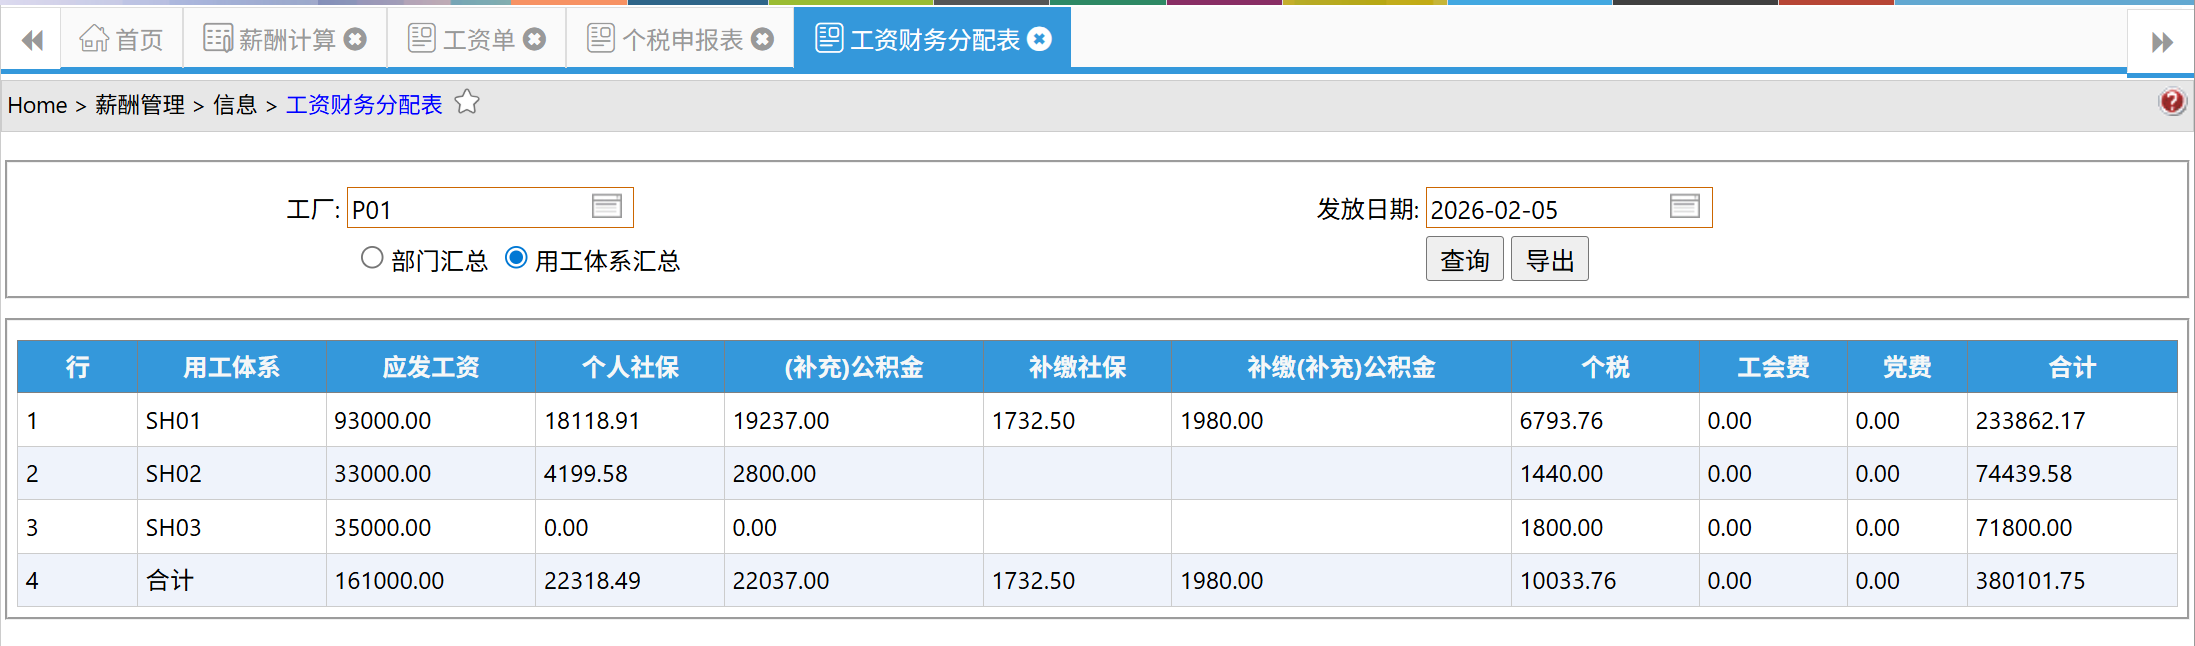Close the 工资财务分配表 tab
The image size is (2195, 646).
pyautogui.click(x=1040, y=39)
